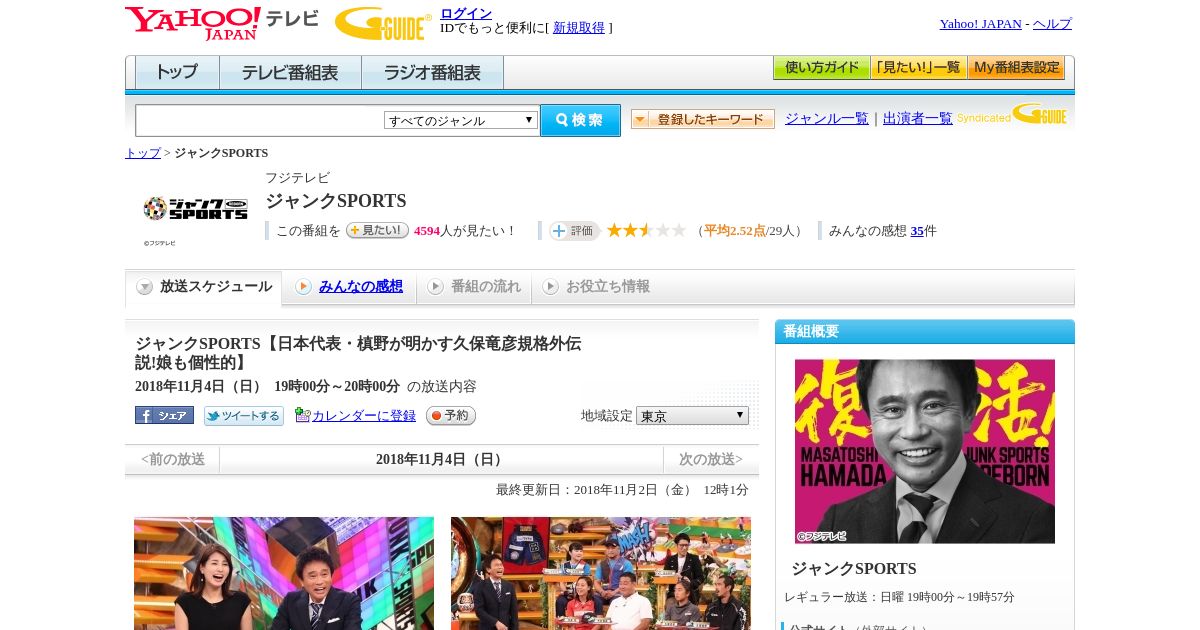1200x630 pixels.
Task: Switch to the テレビ番組表 tab
Action: (290, 73)
